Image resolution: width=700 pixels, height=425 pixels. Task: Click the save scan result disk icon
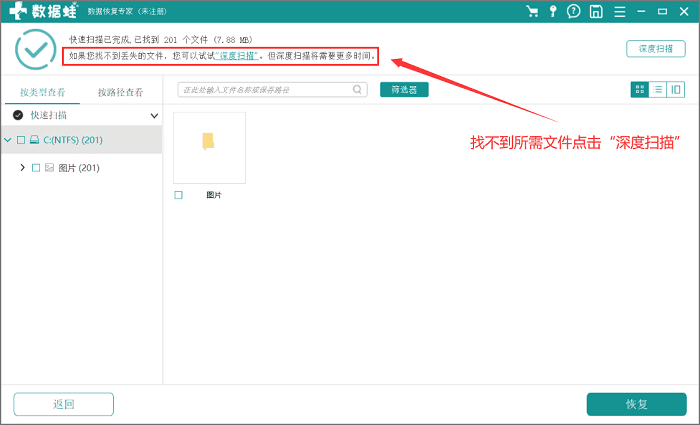tap(596, 12)
